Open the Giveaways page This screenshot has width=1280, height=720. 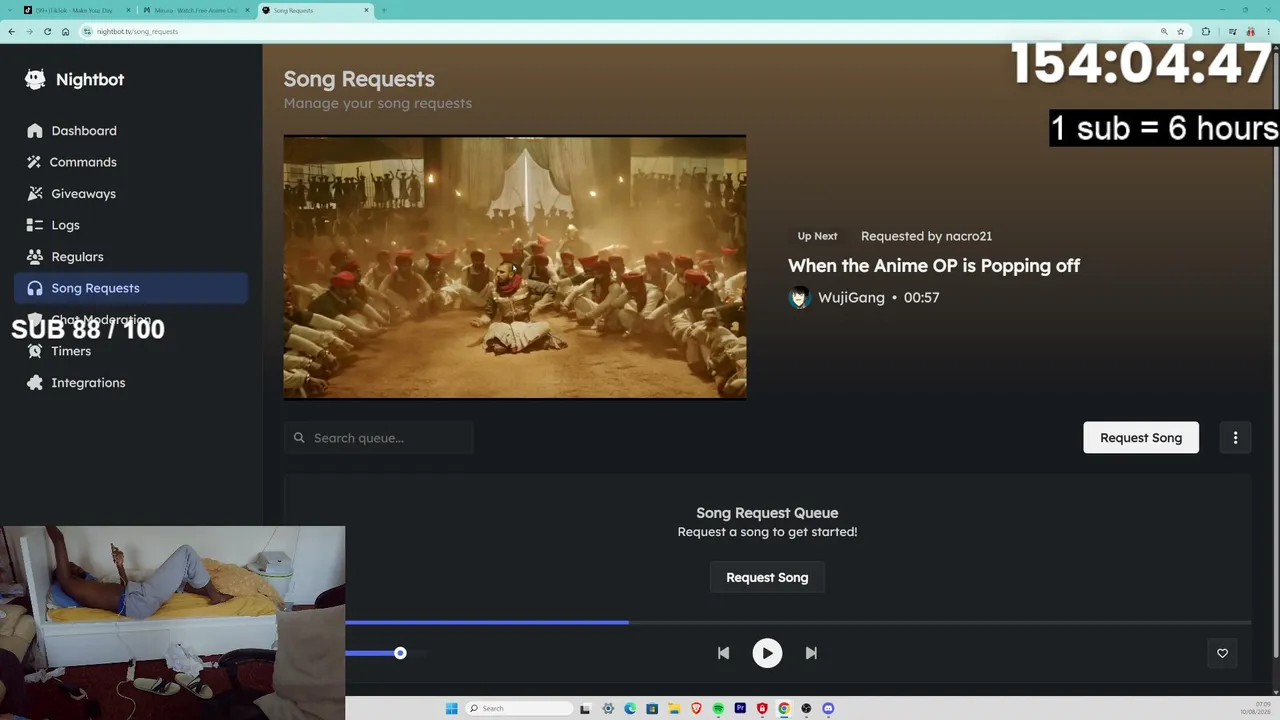coord(131,194)
